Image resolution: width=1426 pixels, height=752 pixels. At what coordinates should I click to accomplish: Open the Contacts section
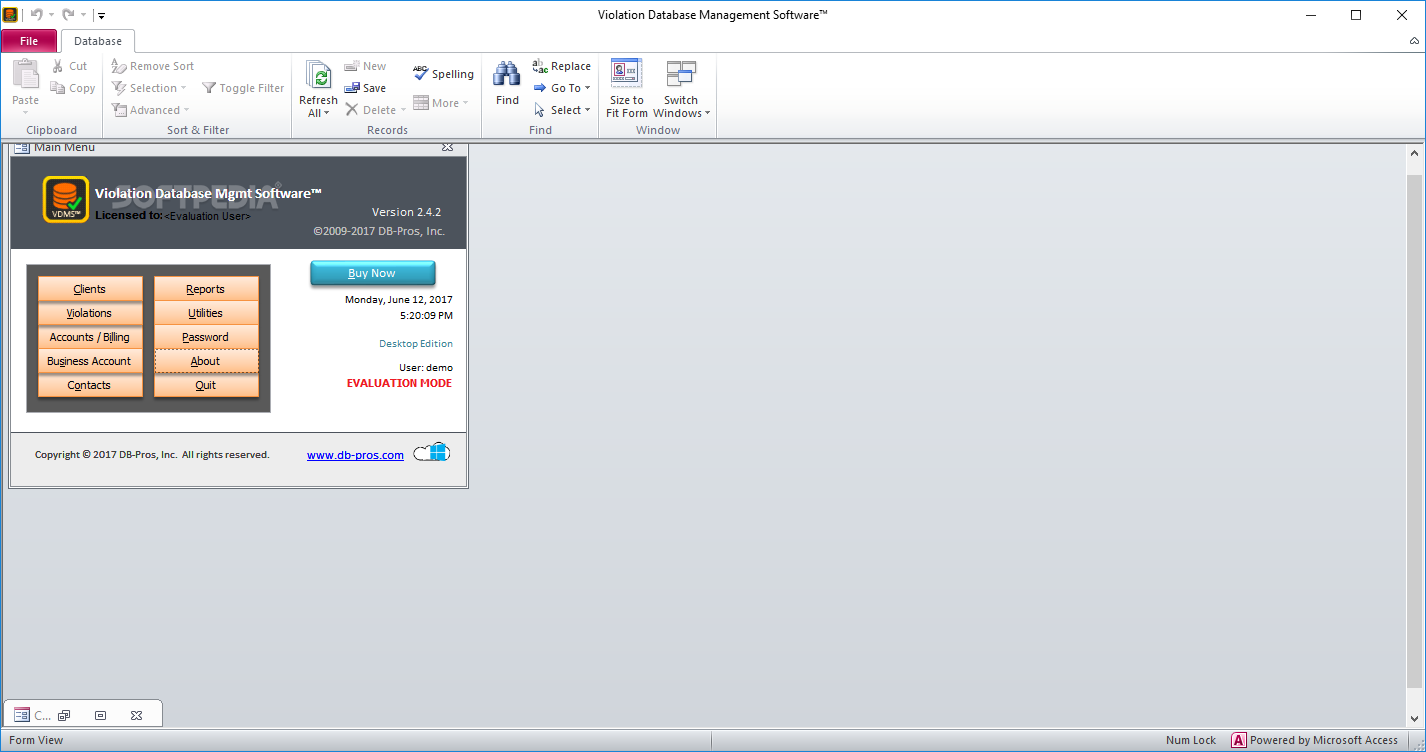[90, 385]
